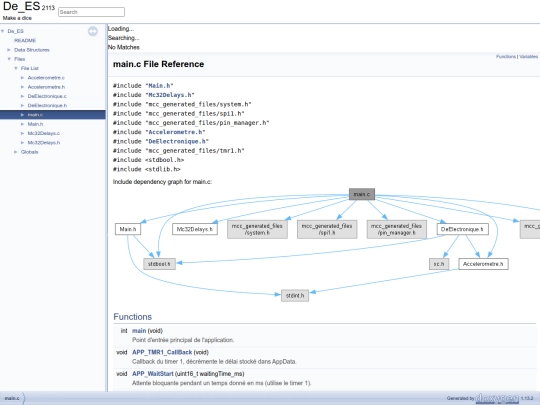Follow the DeElectronique.h include link

pos(177,141)
